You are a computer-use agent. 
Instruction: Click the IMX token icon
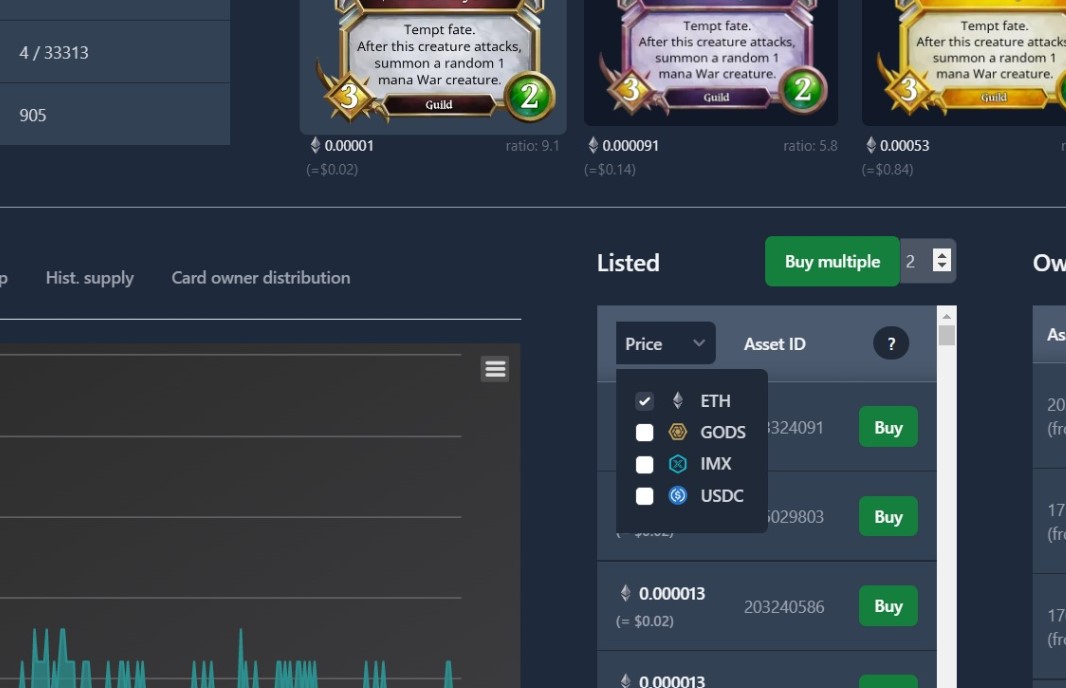tap(678, 464)
